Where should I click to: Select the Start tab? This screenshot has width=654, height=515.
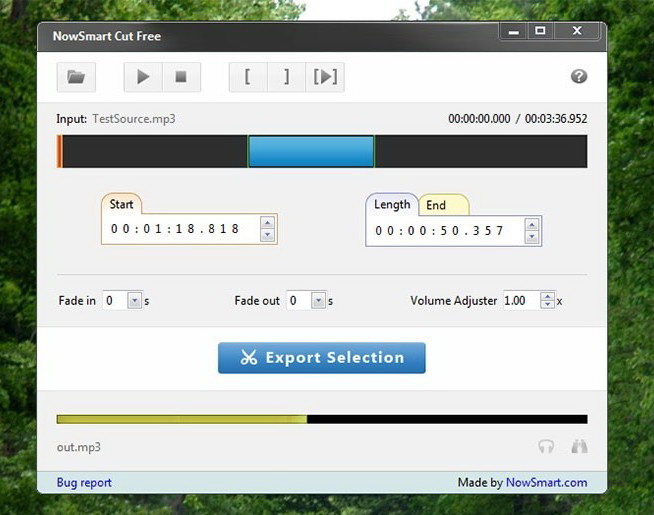tap(121, 204)
